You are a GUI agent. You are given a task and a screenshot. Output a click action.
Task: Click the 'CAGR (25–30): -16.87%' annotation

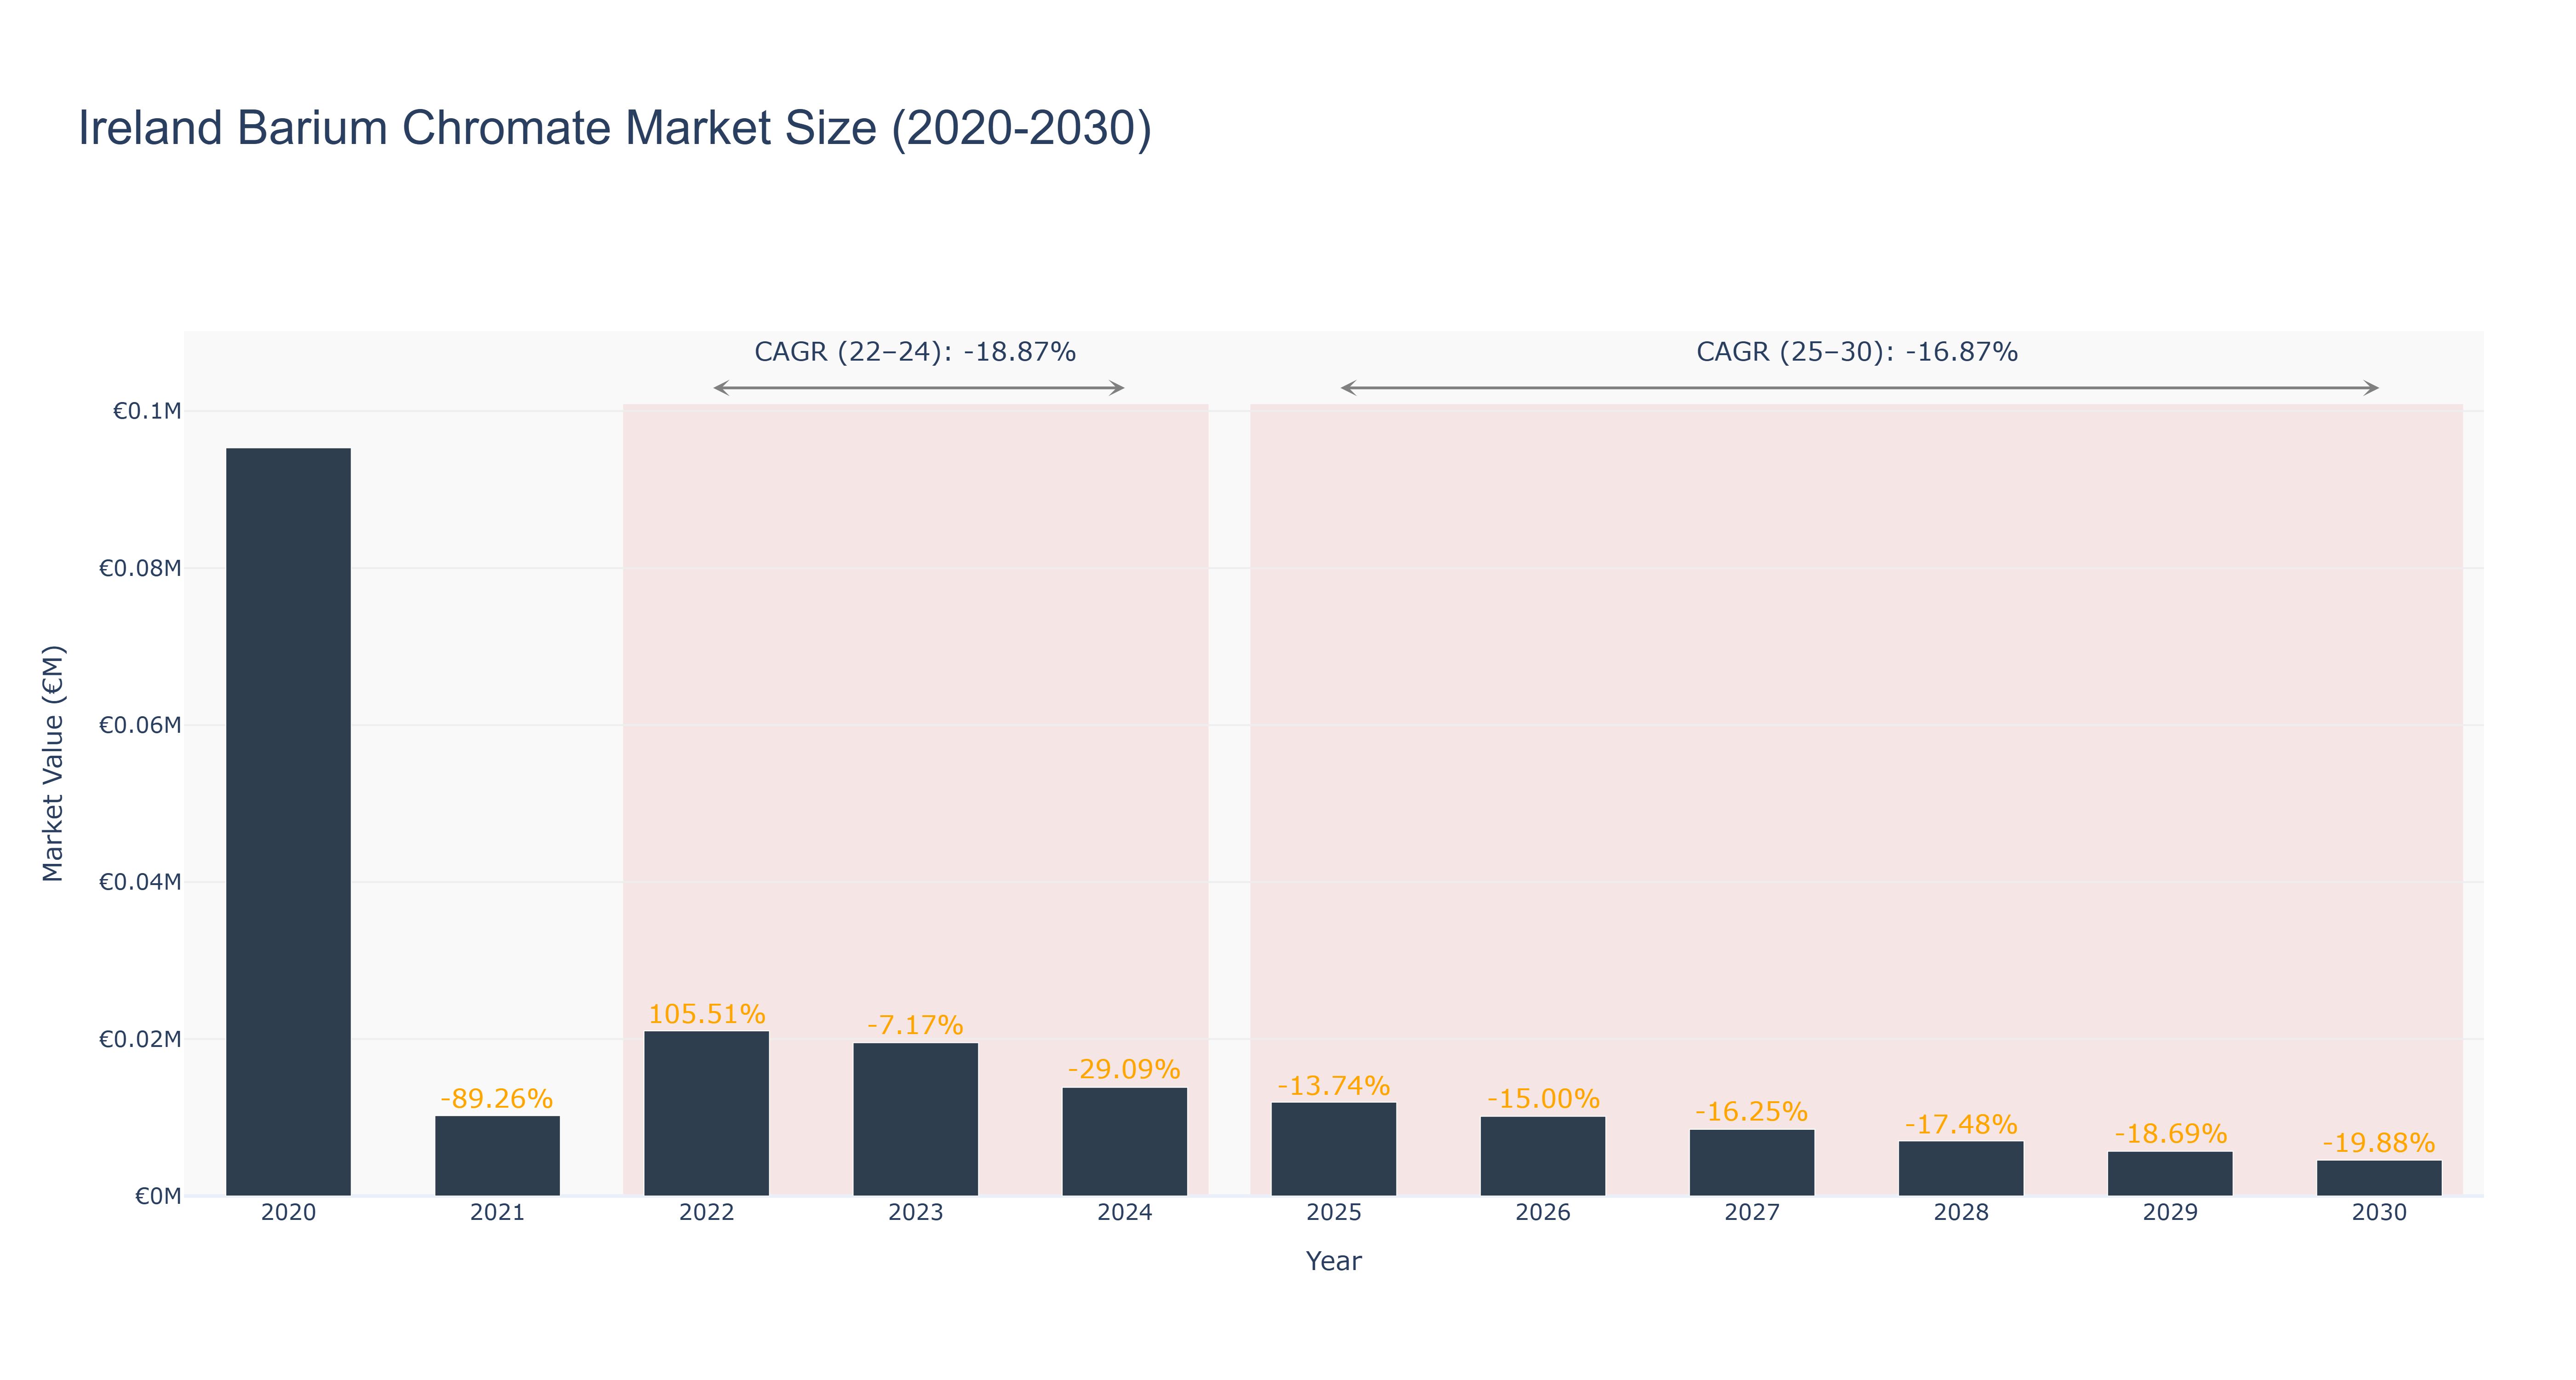(x=1857, y=352)
